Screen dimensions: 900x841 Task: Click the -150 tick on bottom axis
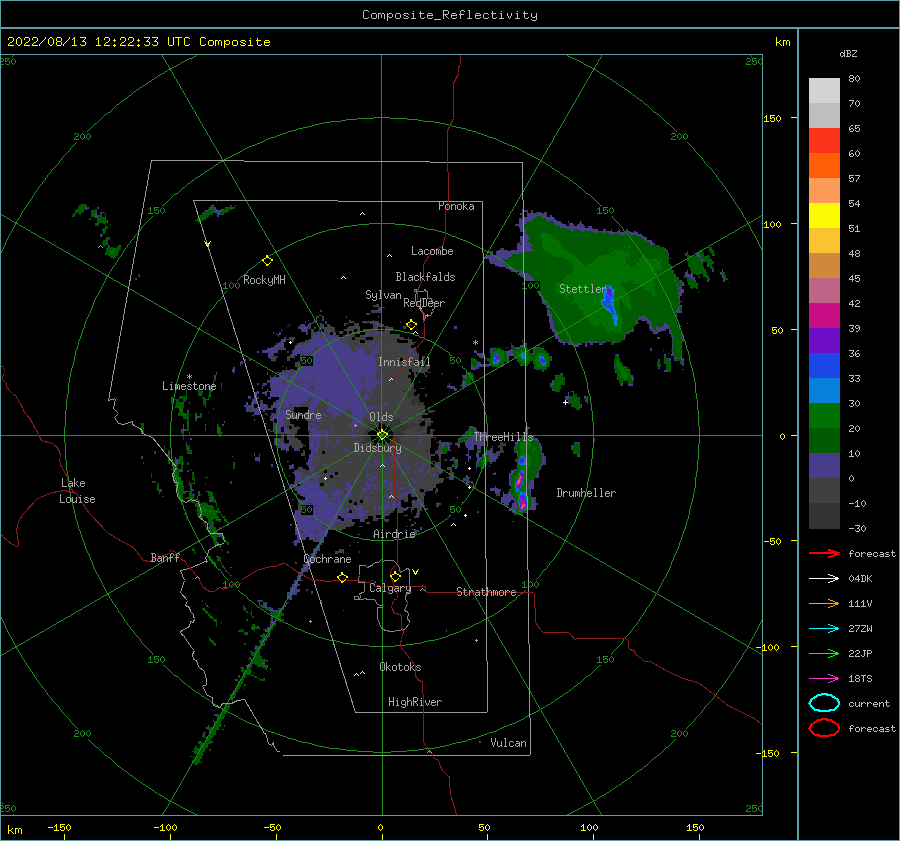[x=60, y=827]
